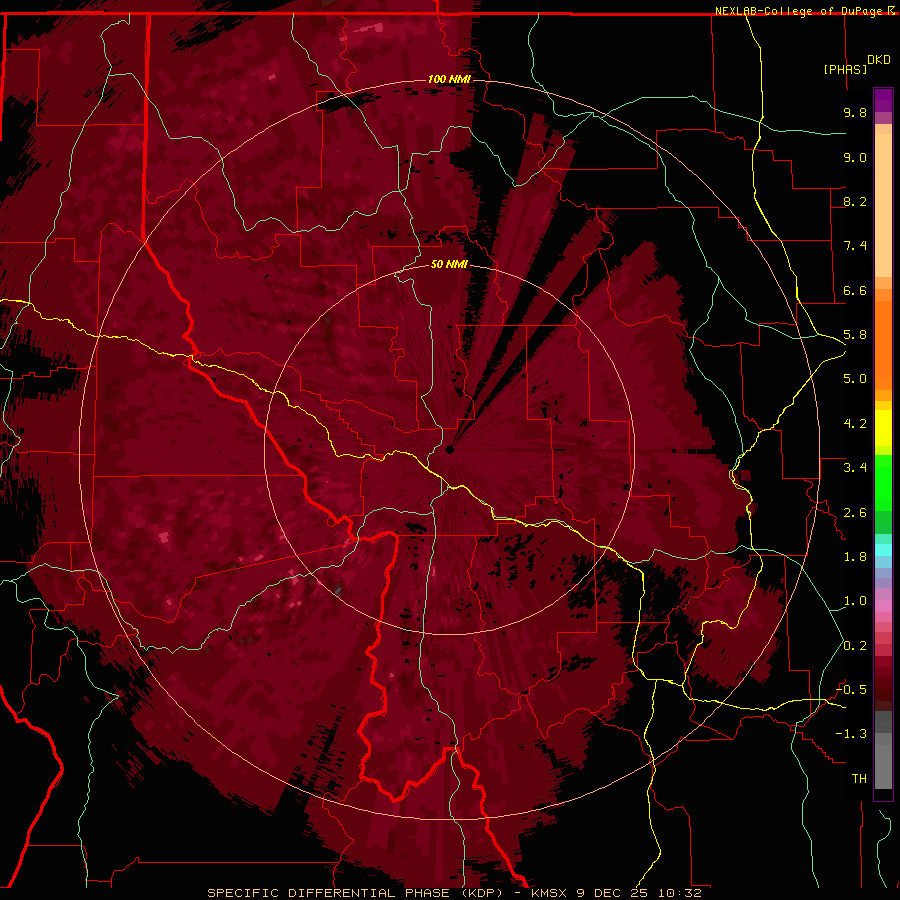Viewport: 900px width, 900px height.
Task: Click the 1.0 legend value
Action: (x=855, y=601)
